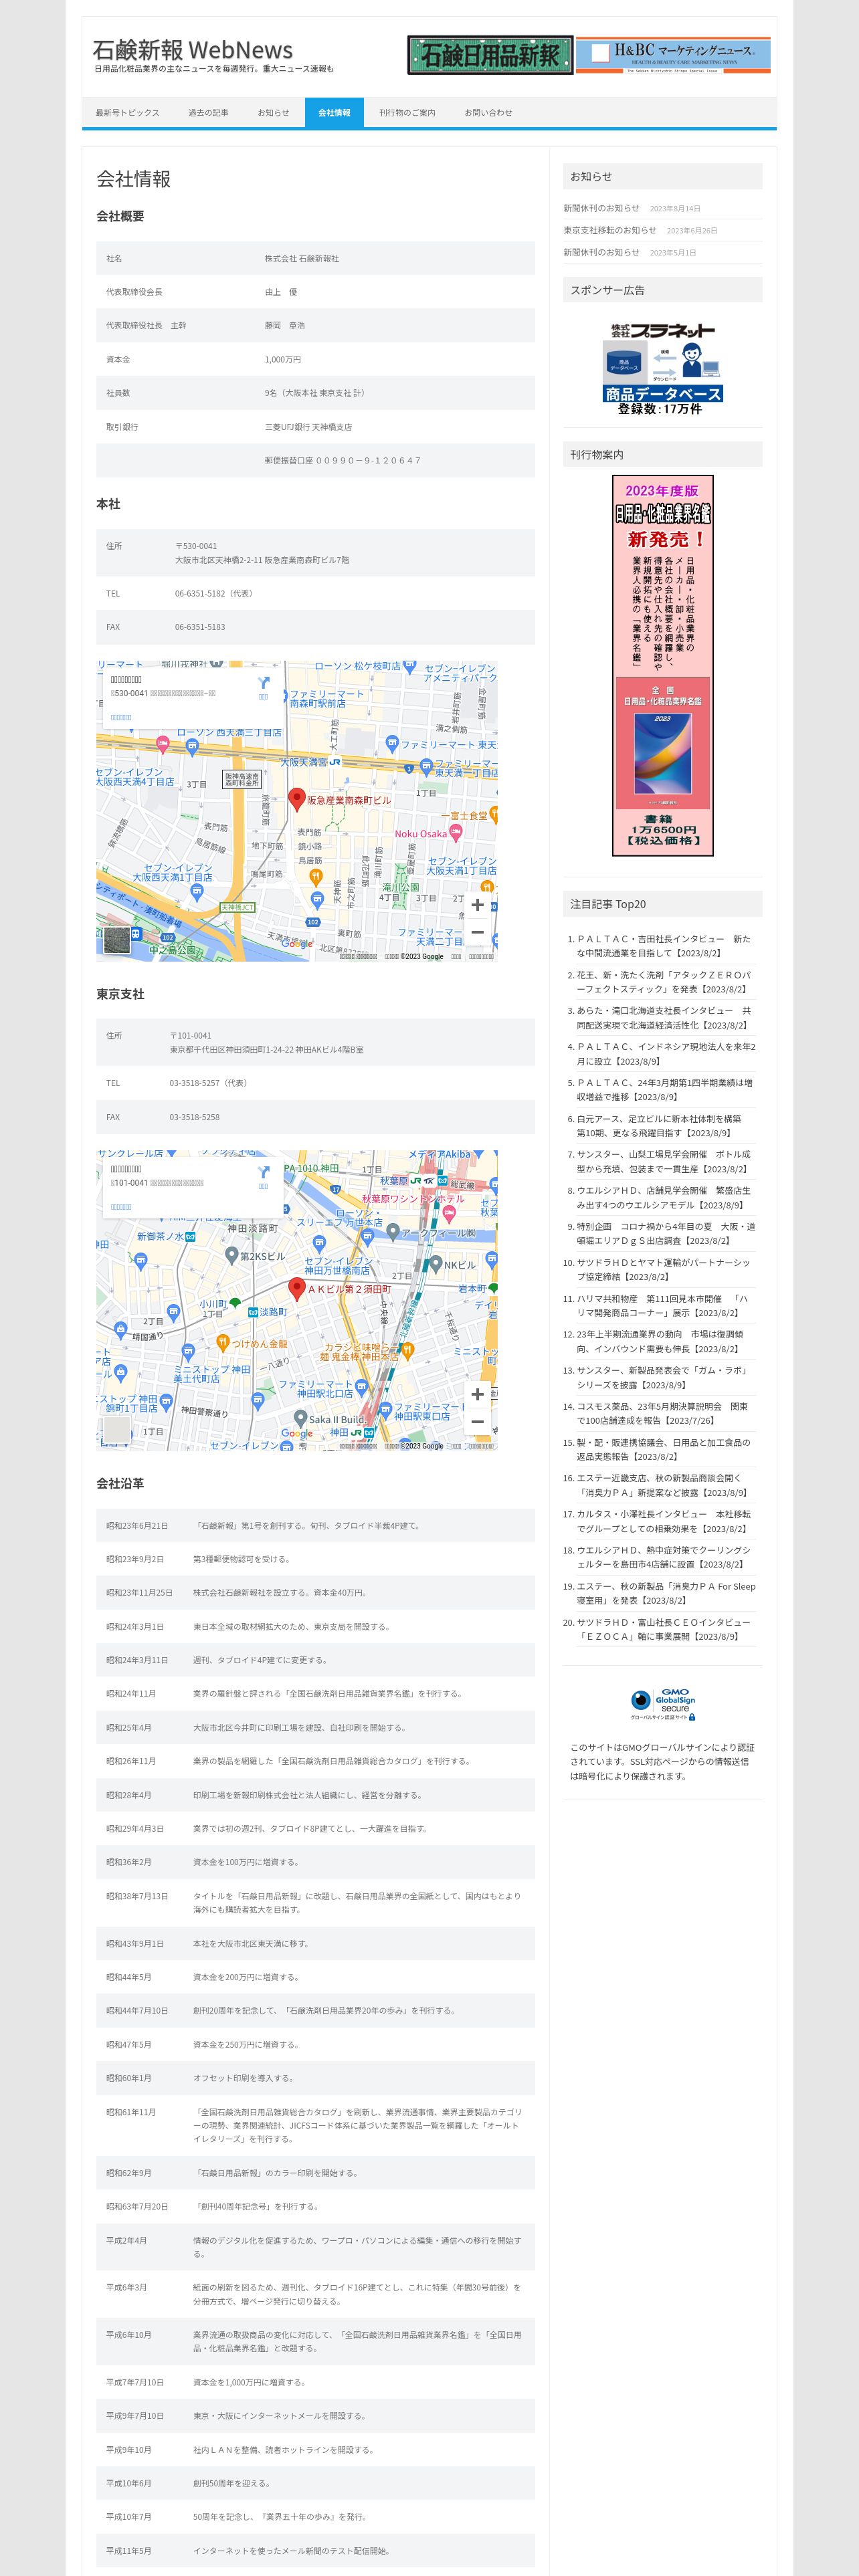The width and height of the screenshot is (859, 2576).
Task: Select the 会社情報 tab
Action: tap(334, 113)
